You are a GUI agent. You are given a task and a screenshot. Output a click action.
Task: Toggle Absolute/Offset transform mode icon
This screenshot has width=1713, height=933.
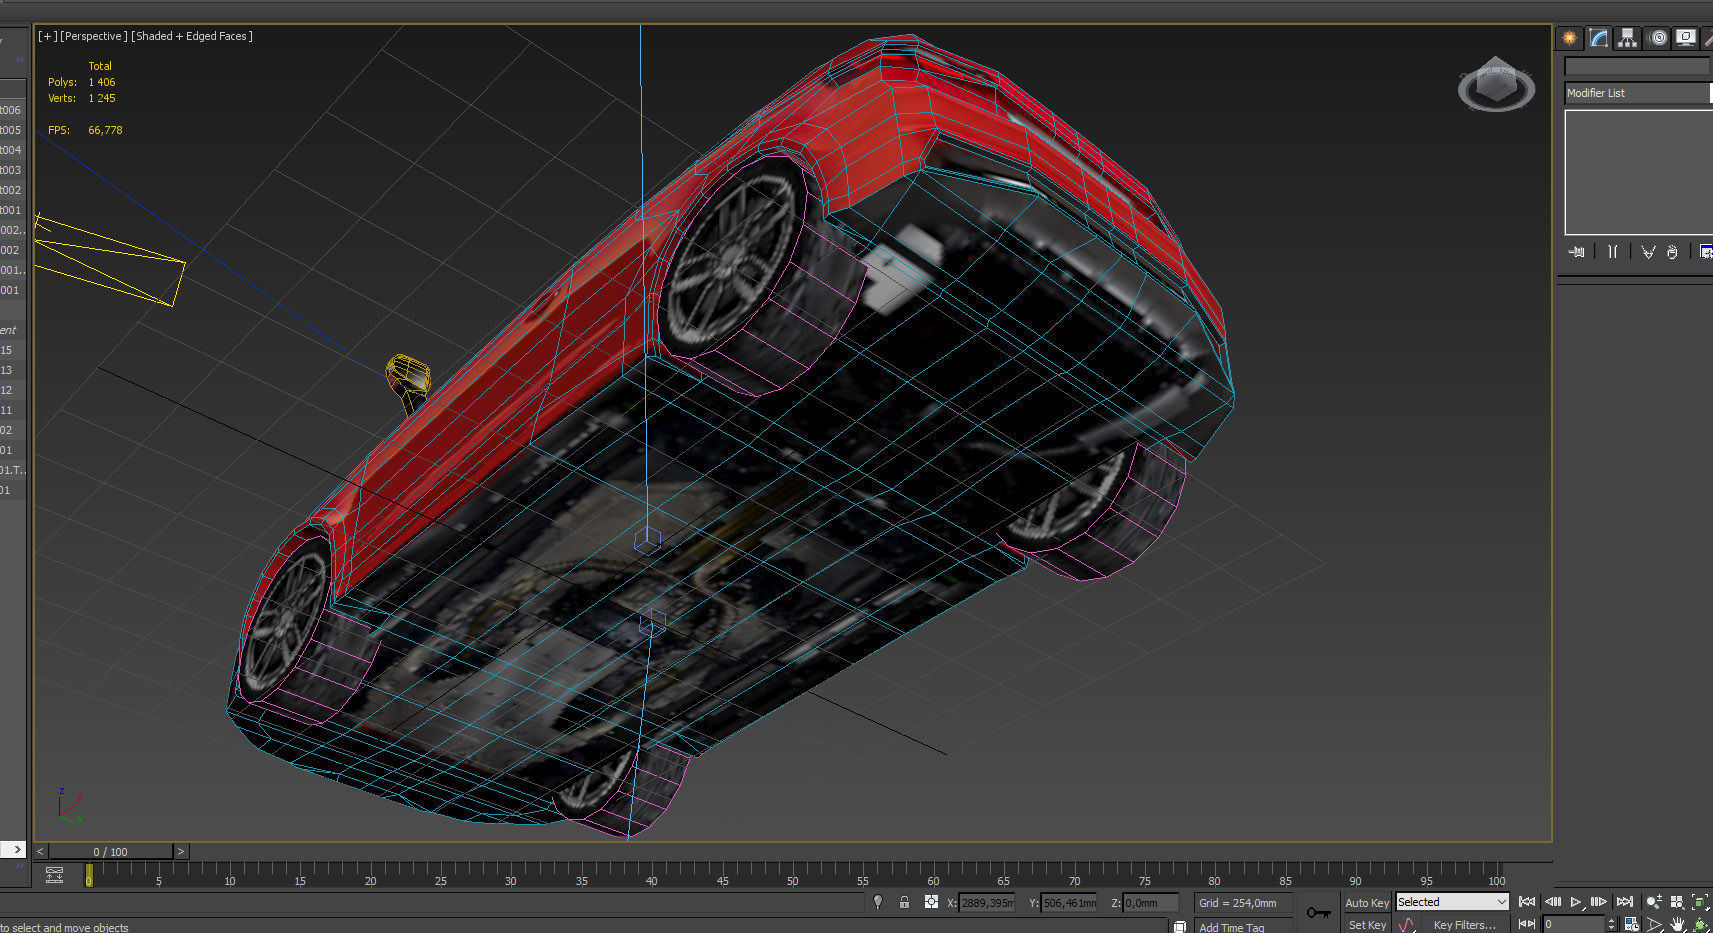pos(931,902)
